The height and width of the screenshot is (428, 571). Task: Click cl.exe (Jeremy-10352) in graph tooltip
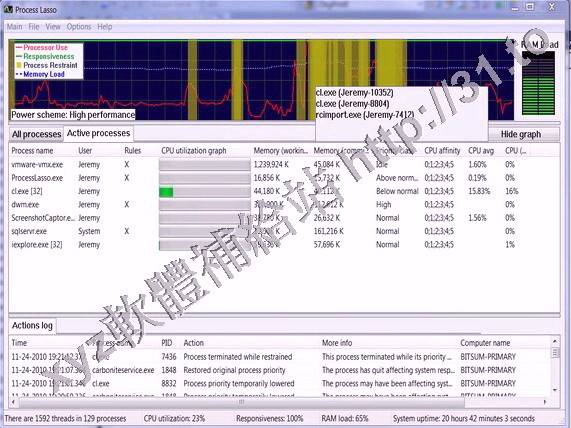355,93
